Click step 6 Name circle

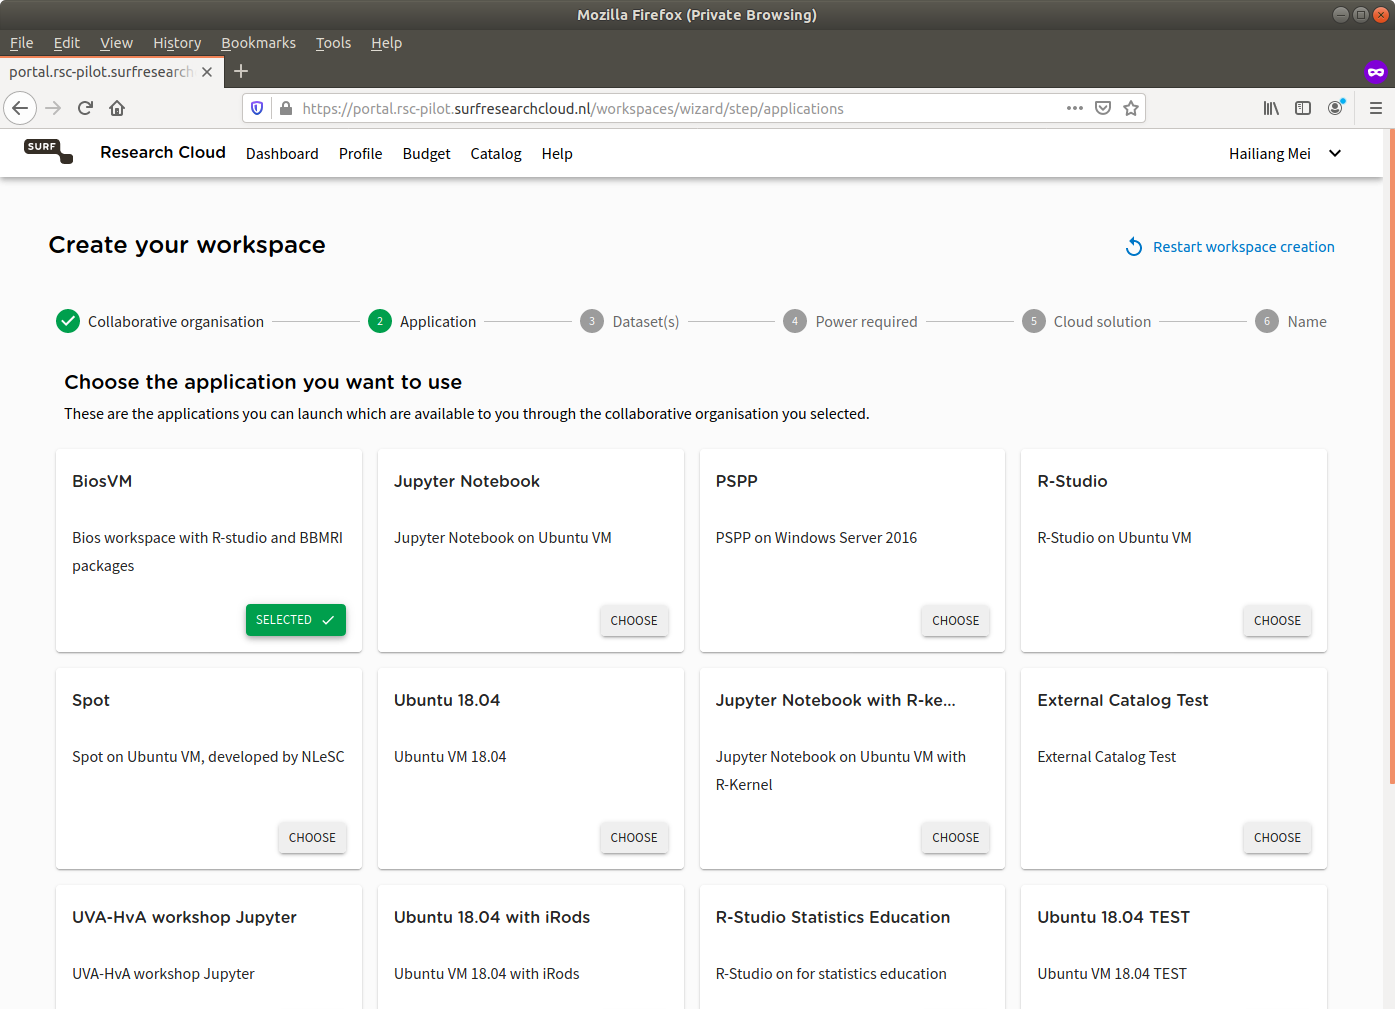pos(1267,321)
